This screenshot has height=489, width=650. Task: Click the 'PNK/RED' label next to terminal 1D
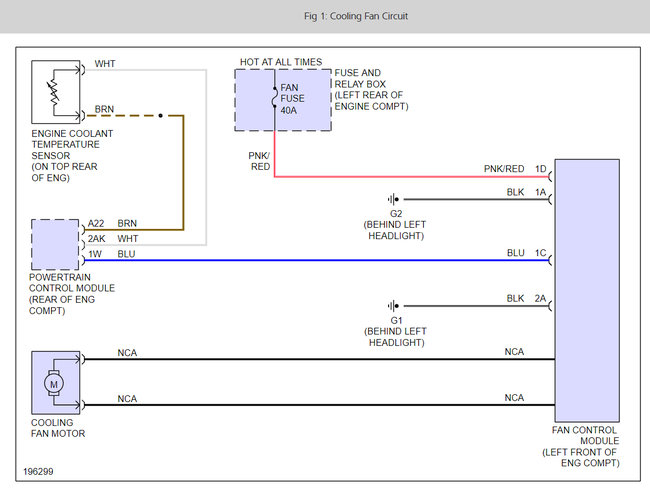click(x=504, y=169)
